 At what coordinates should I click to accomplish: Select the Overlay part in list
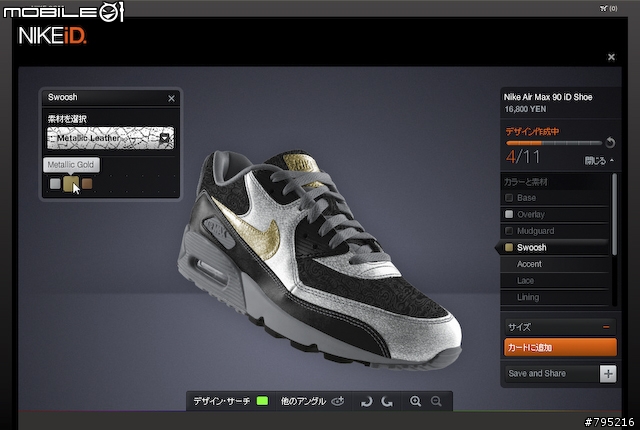click(x=555, y=214)
